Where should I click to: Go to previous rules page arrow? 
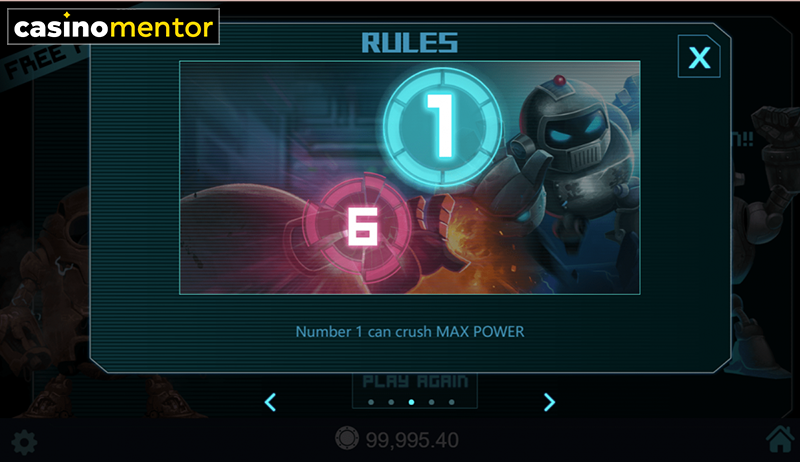coord(270,402)
